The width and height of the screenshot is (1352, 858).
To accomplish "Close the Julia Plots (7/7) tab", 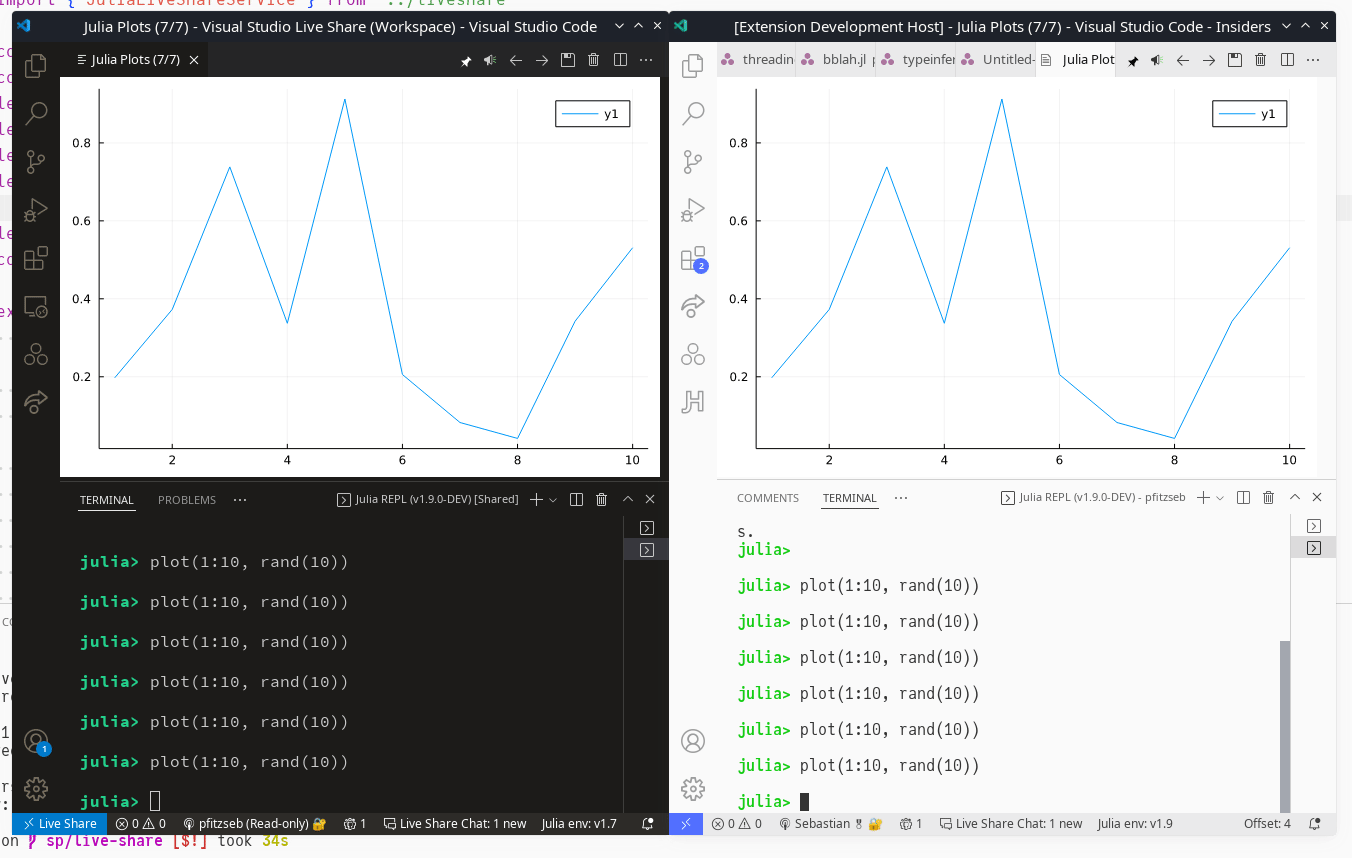I will pyautogui.click(x=194, y=61).
